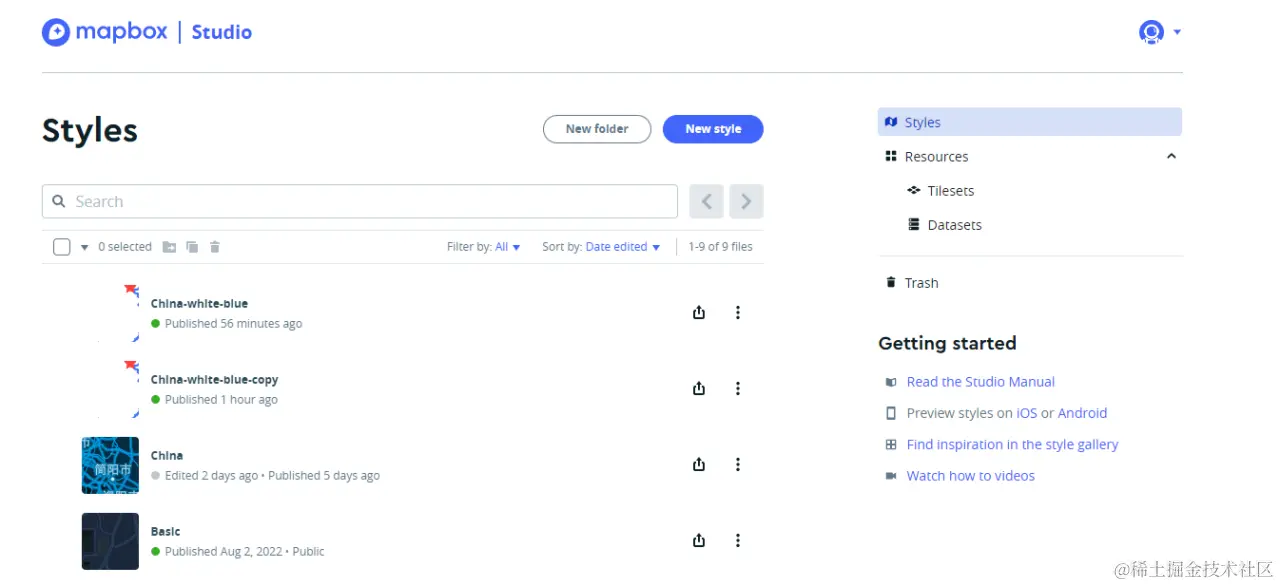Open more options for China-white-blue
Viewport: 1280px width, 586px height.
click(x=738, y=313)
